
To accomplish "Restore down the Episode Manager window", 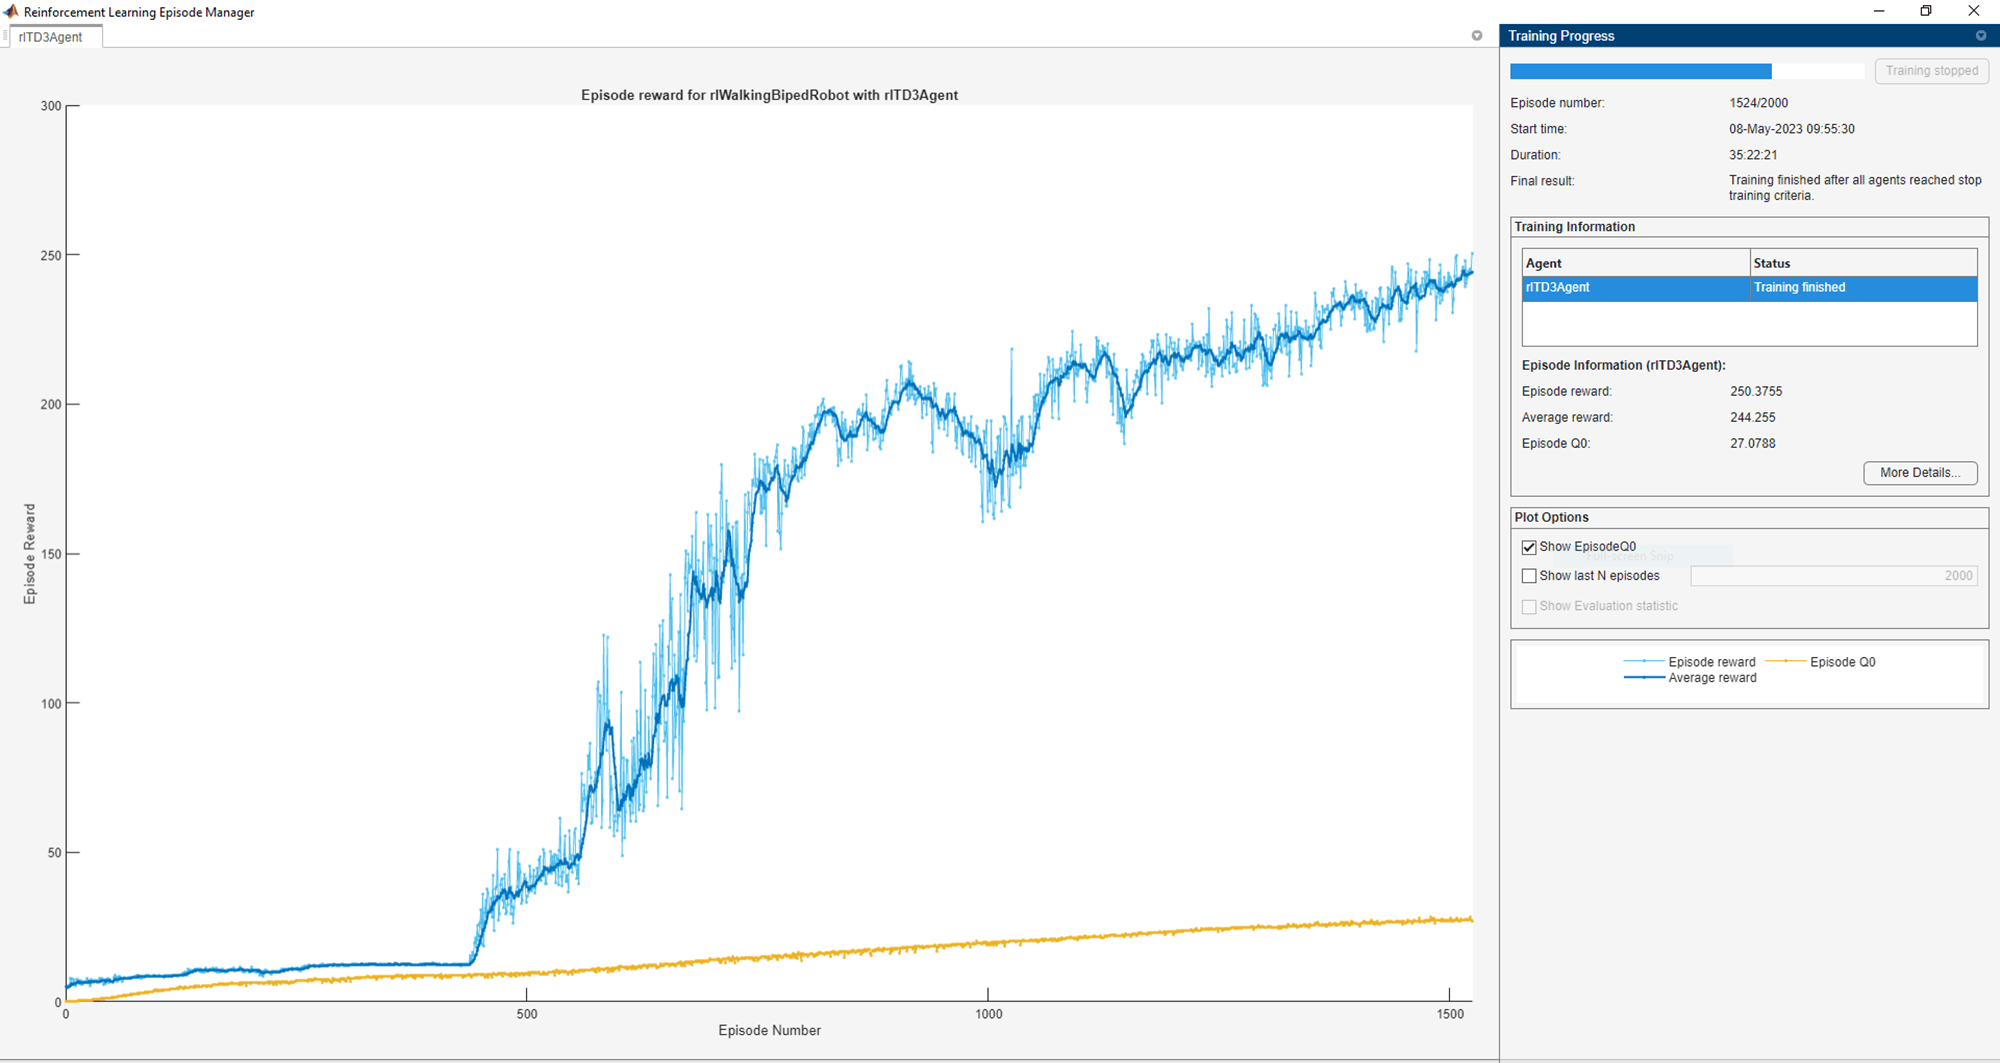I will click(1926, 11).
